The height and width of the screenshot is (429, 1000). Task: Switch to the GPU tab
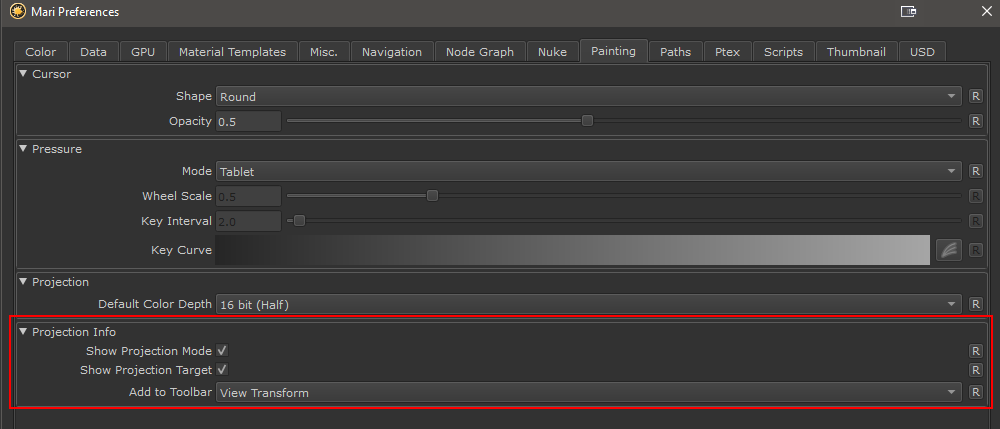143,51
